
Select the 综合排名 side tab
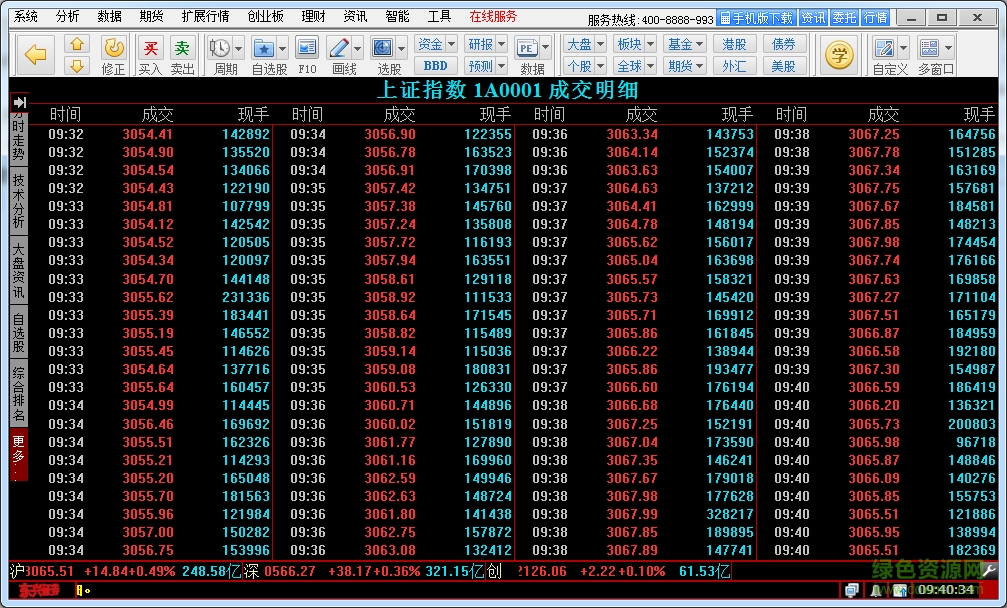[19, 394]
